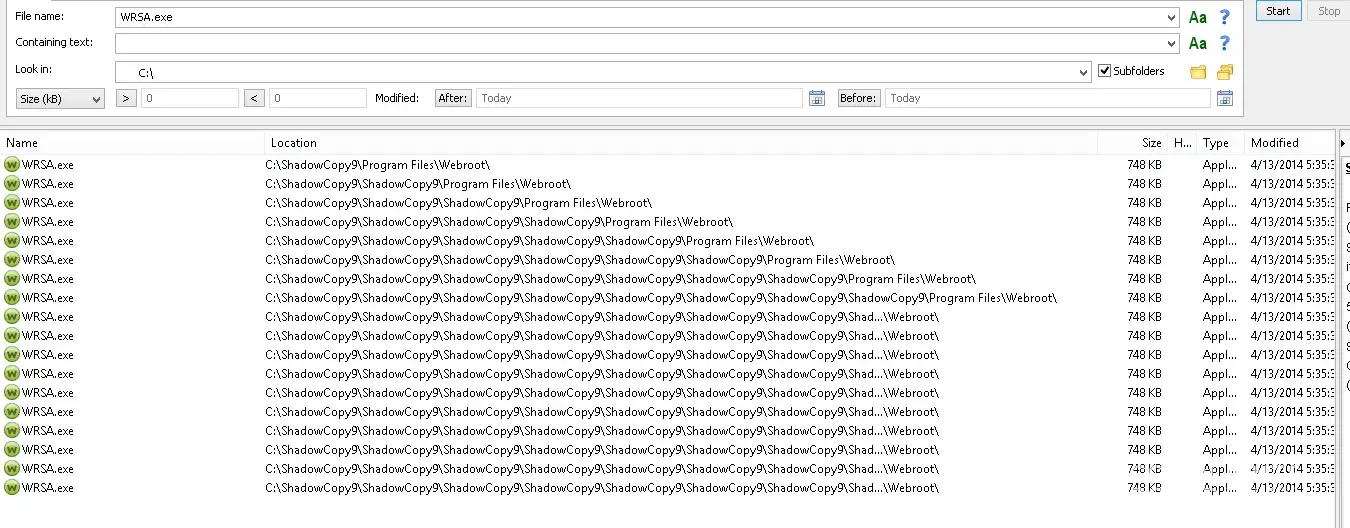This screenshot has width=1350, height=528.
Task: Click the greater-than size filter button
Action: [127, 98]
